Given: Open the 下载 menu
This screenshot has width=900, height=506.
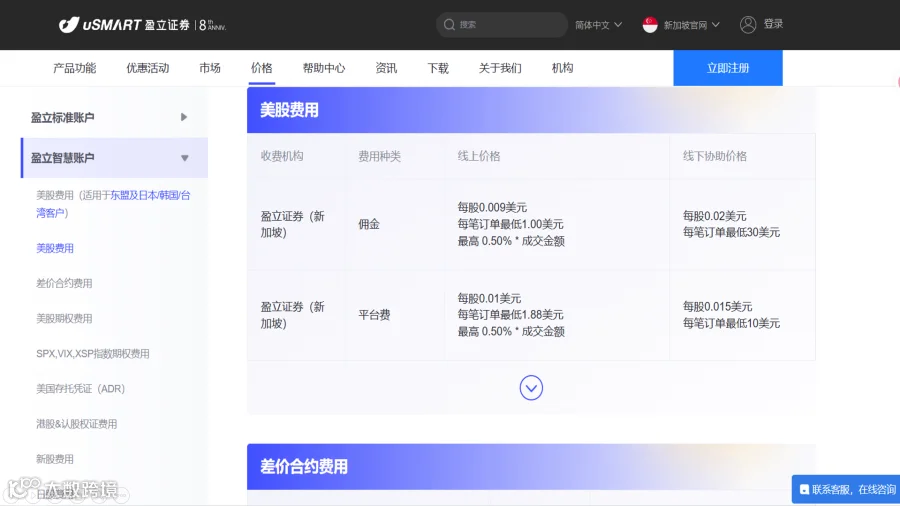Looking at the screenshot, I should click(x=438, y=68).
